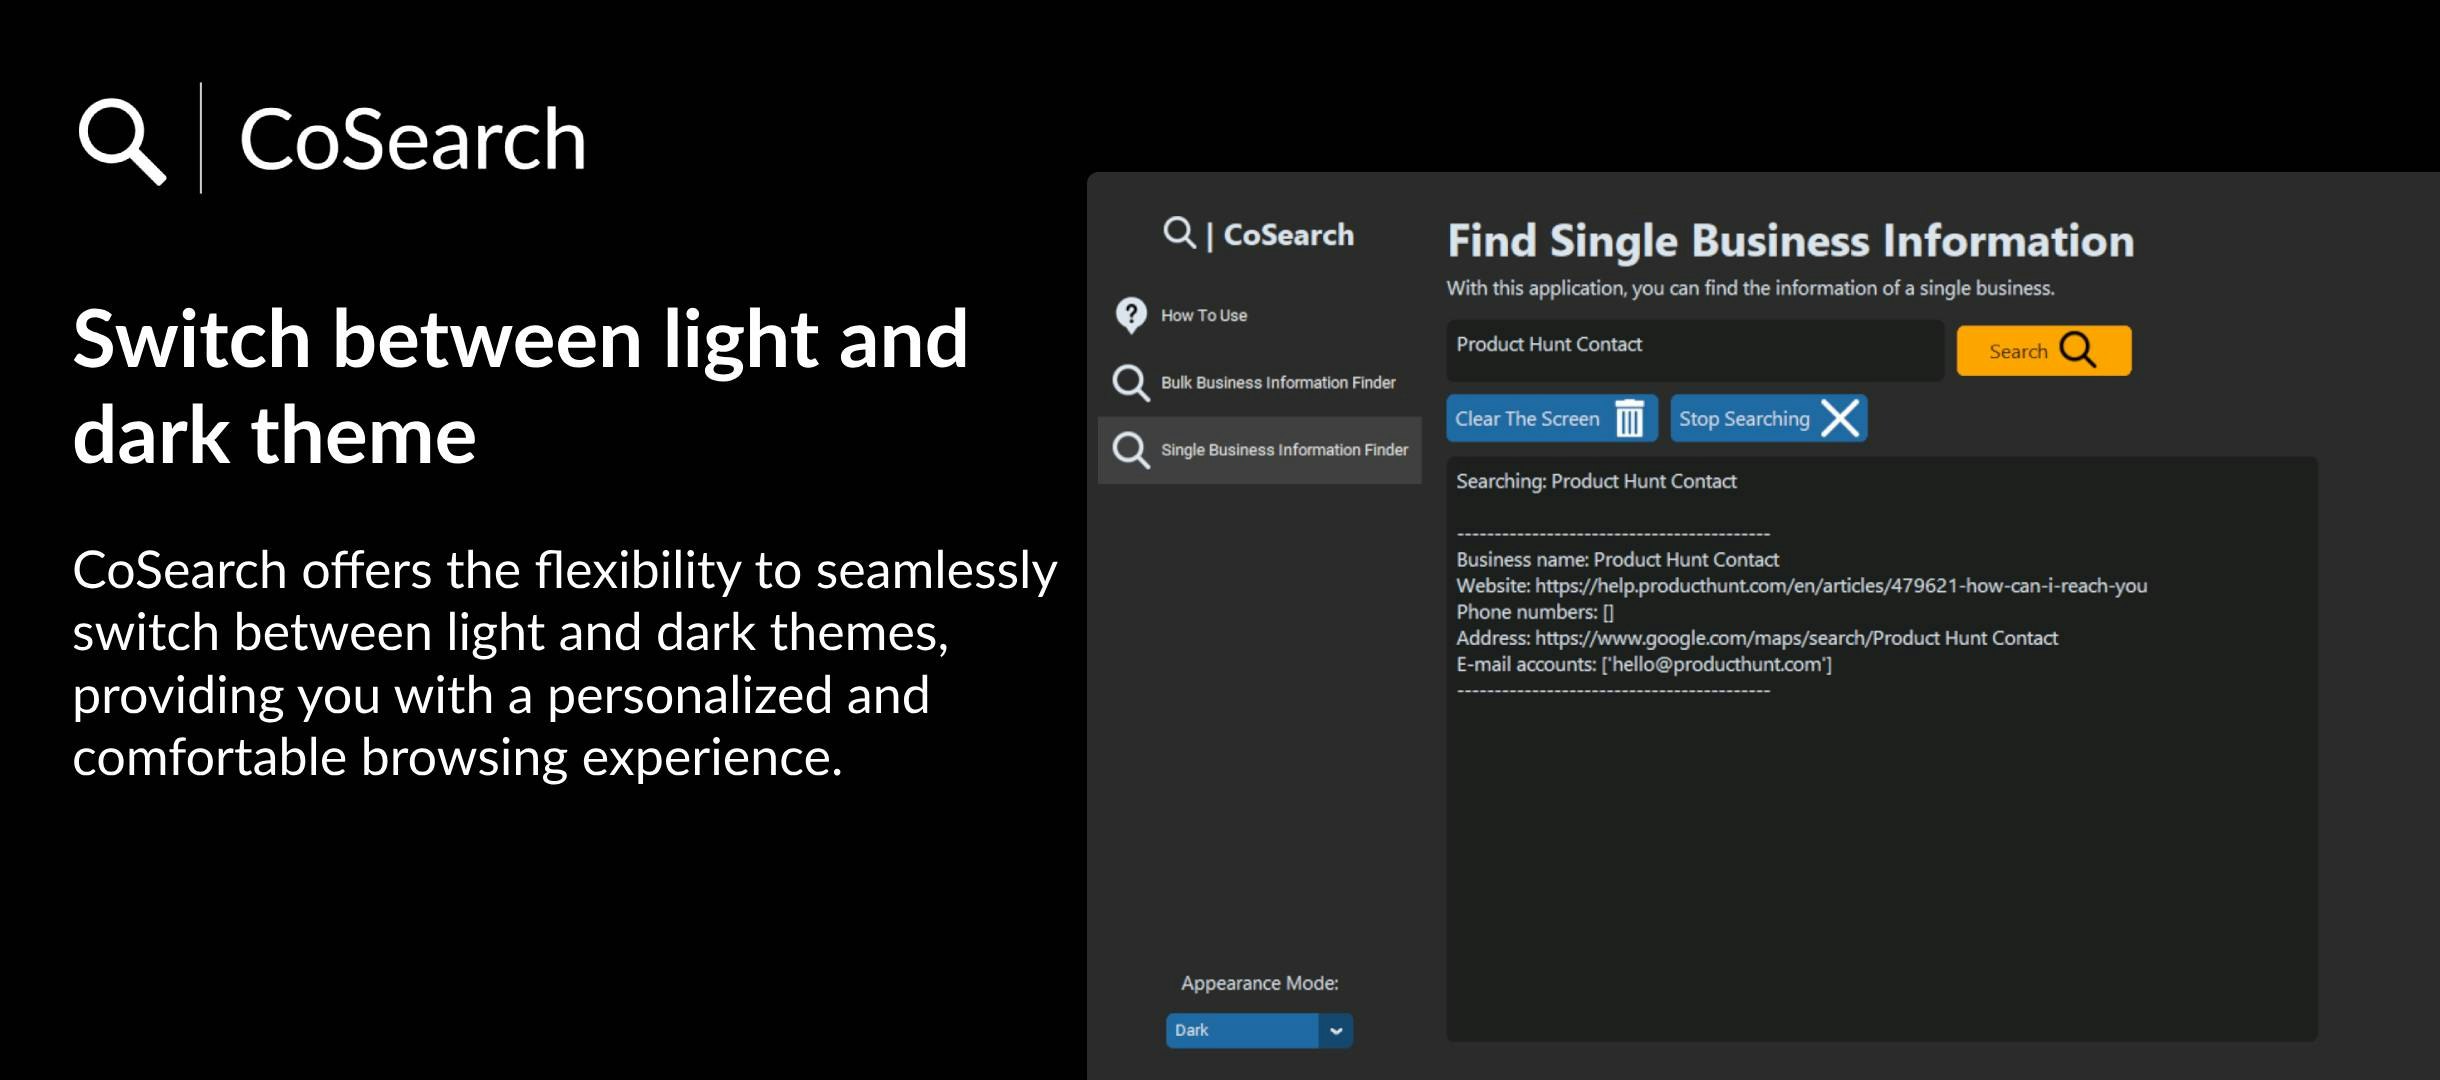Click the 'Find Single Business Information' heading
Screen dimensions: 2440x1080
click(1791, 241)
